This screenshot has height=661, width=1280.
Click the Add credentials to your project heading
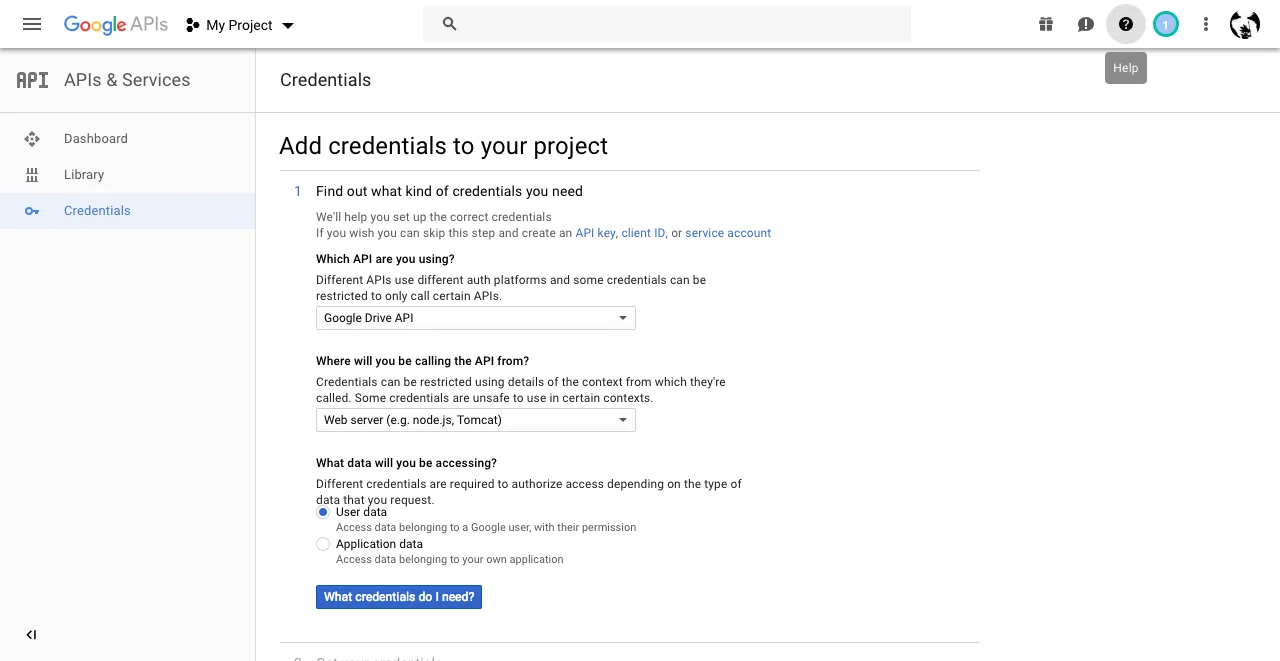pos(444,146)
